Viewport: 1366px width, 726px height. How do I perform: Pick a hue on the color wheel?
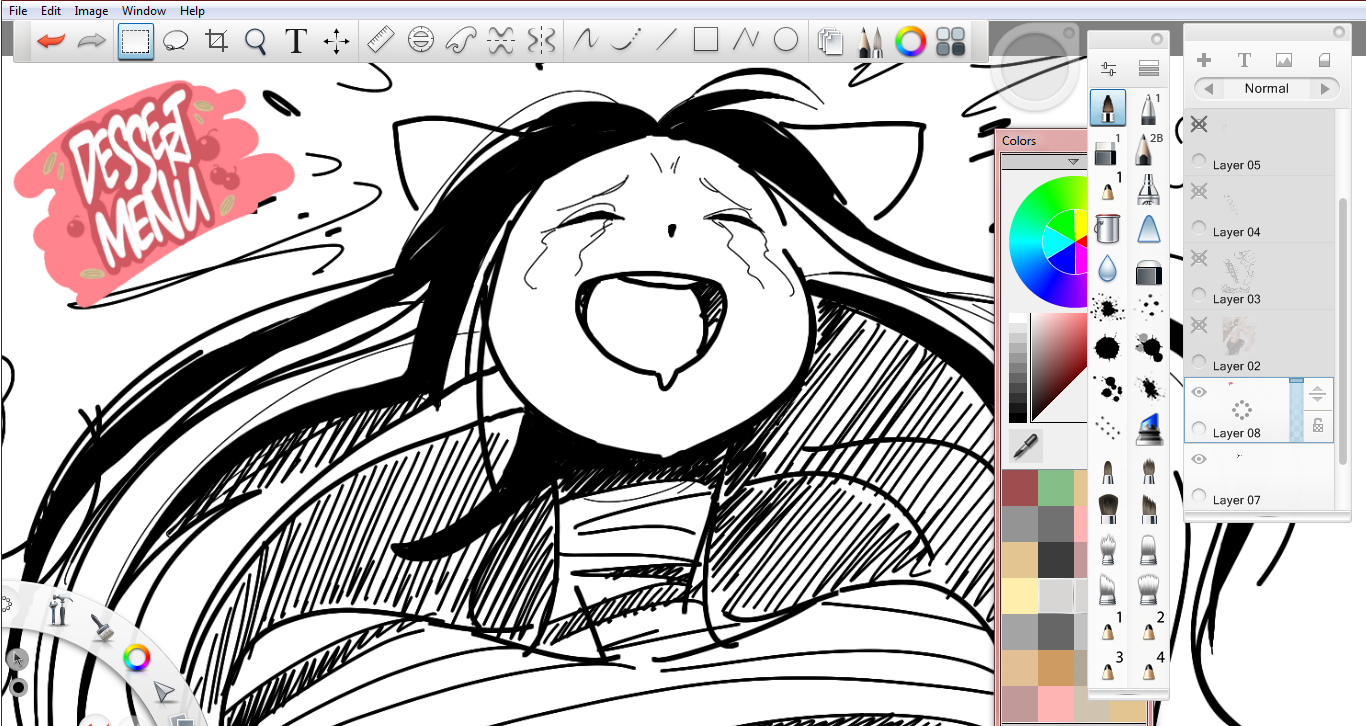pos(1047,241)
